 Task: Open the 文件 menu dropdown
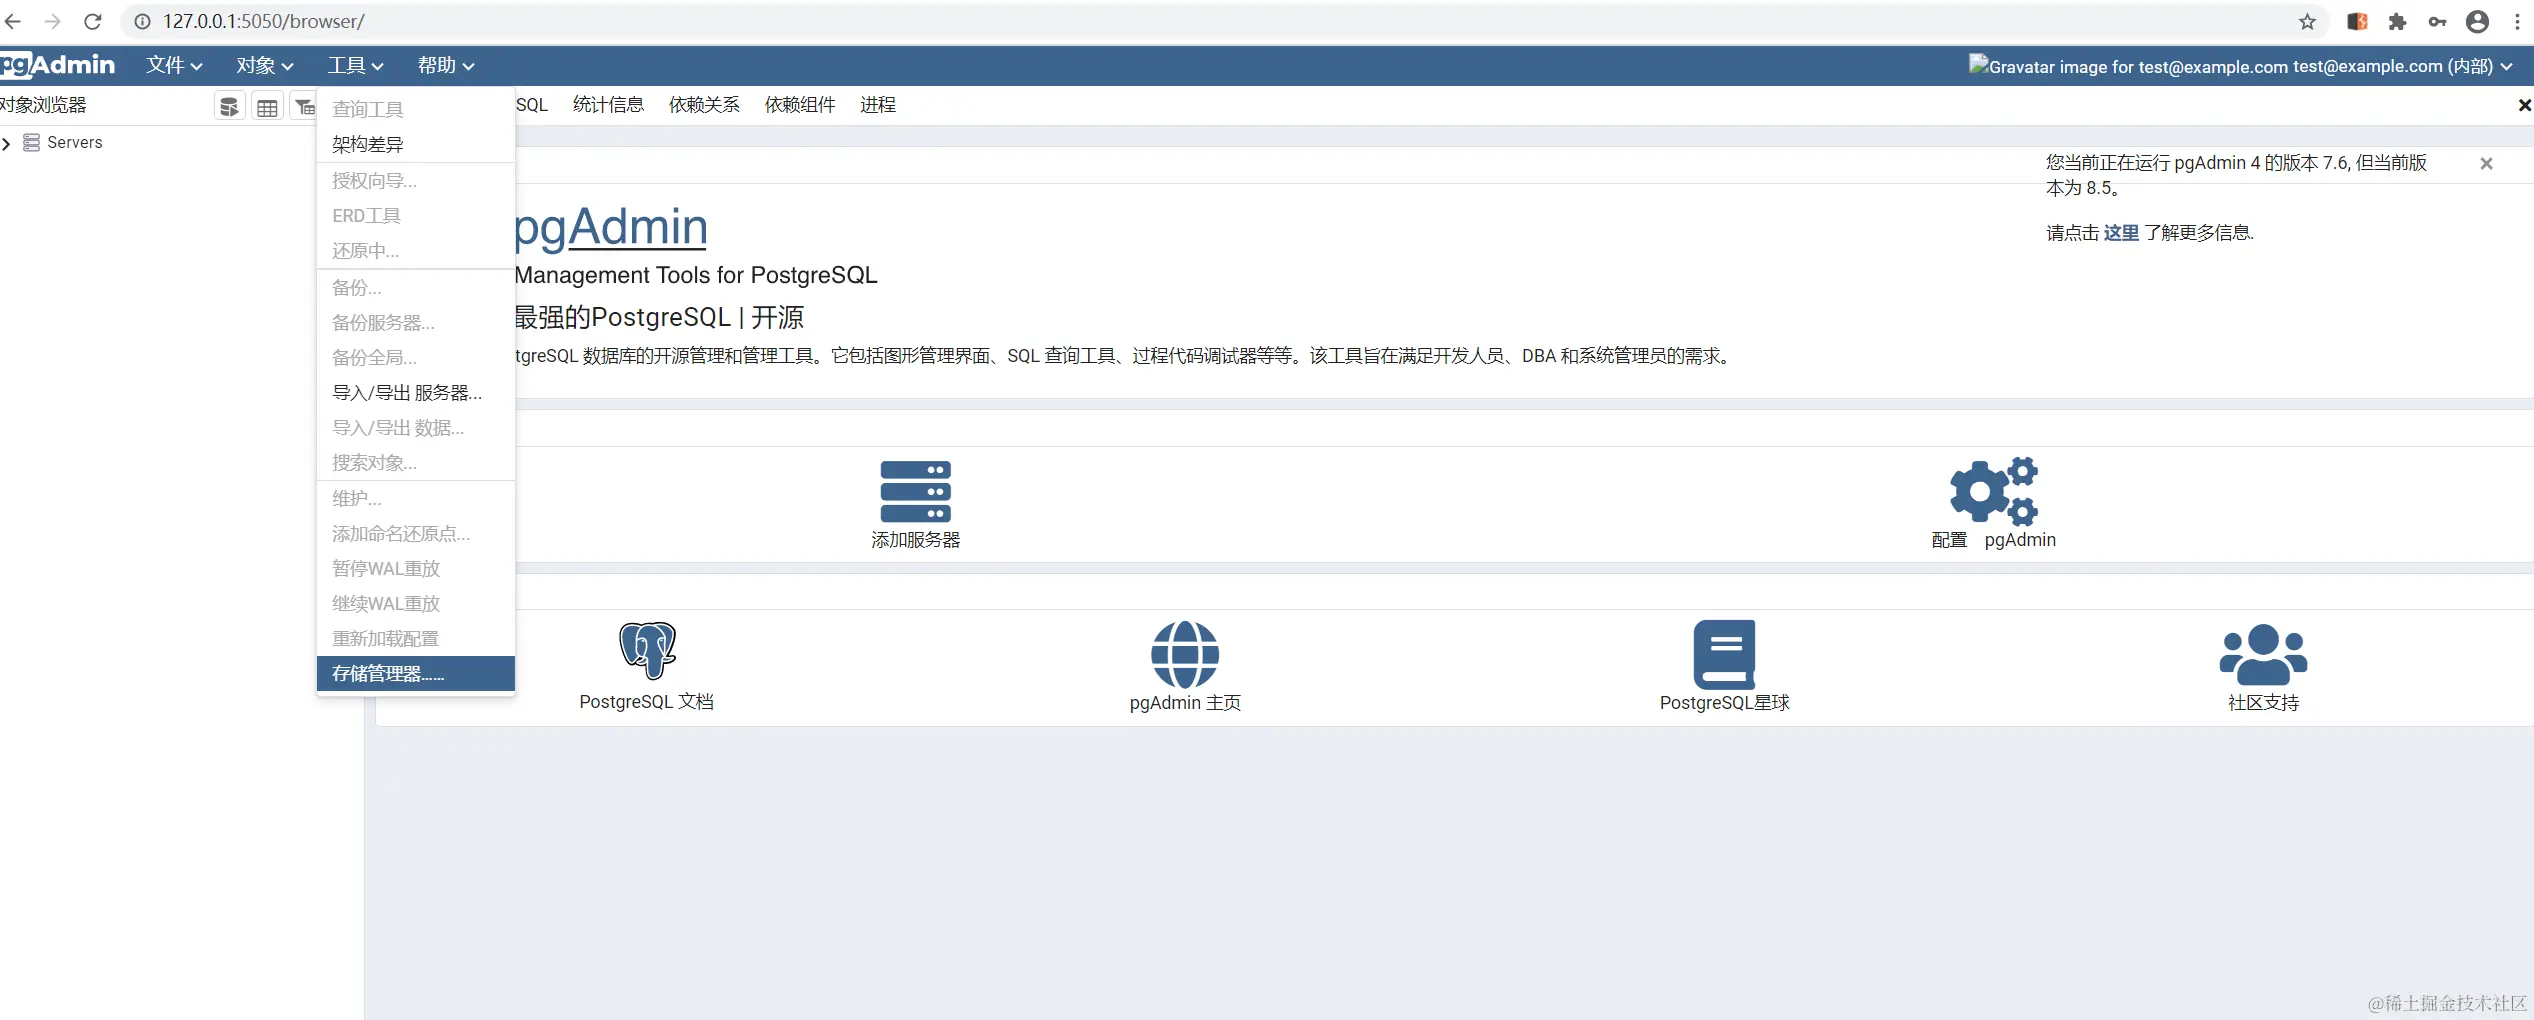point(174,65)
